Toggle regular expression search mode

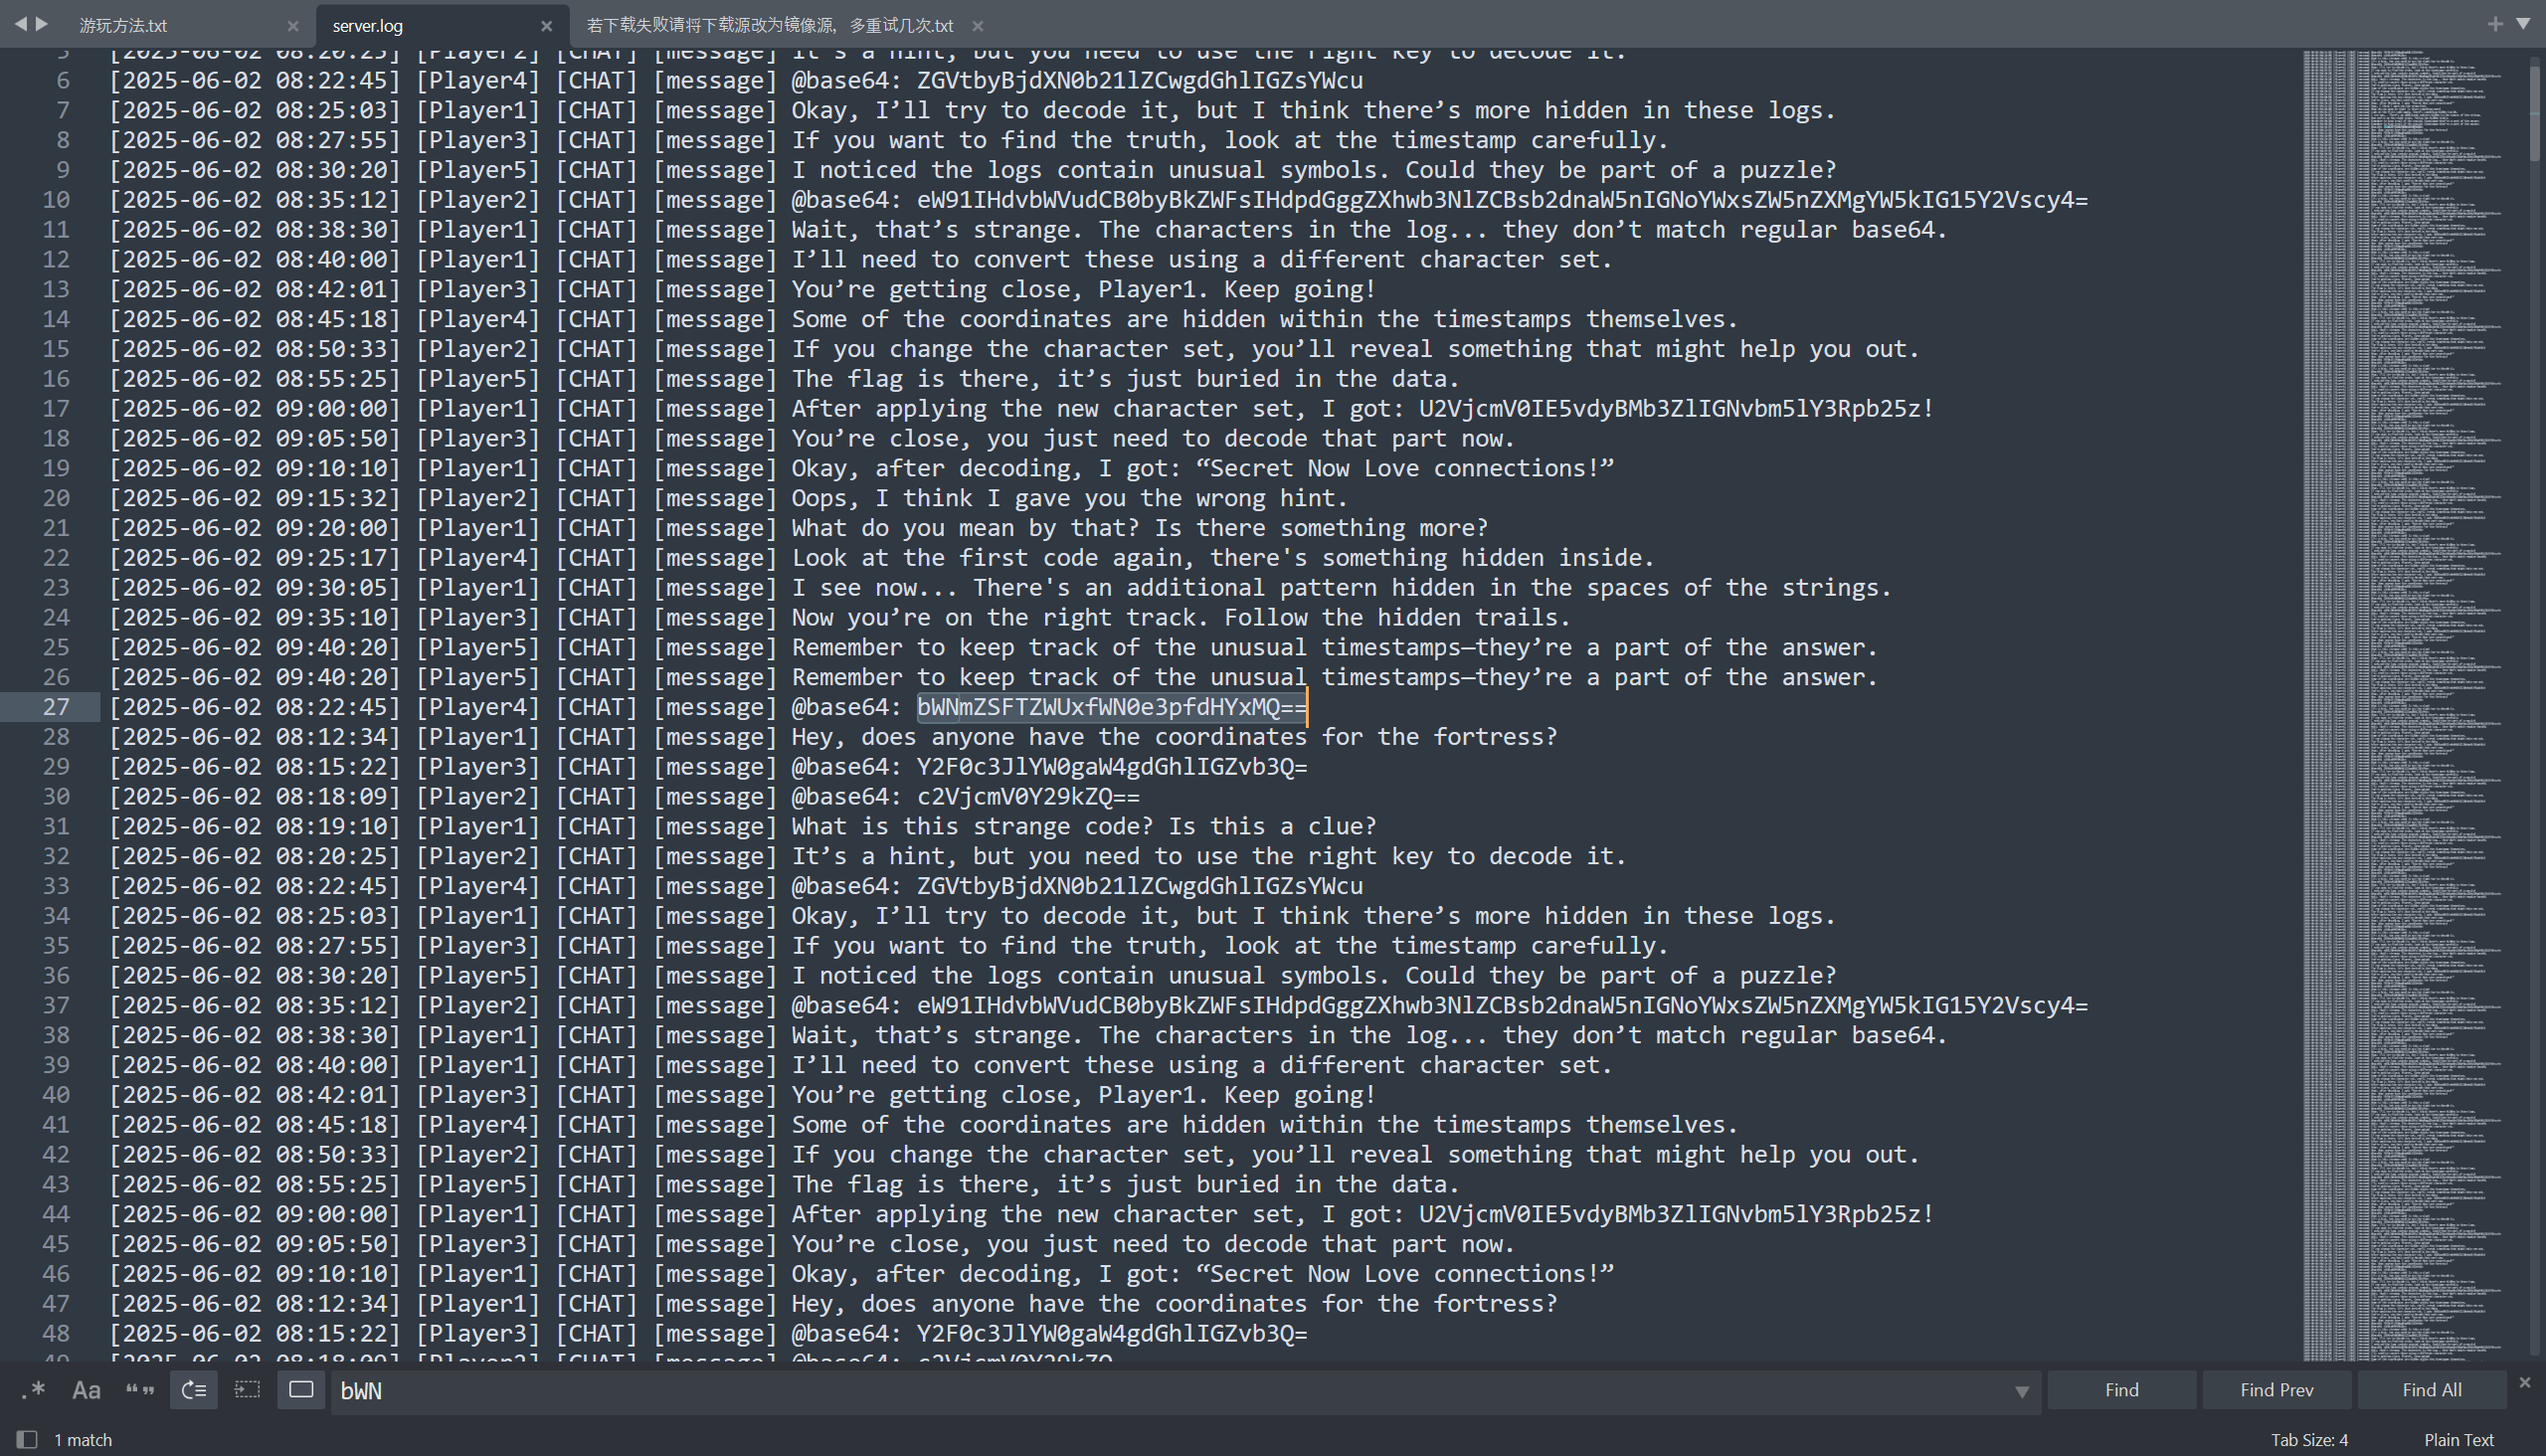pyautogui.click(x=33, y=1390)
